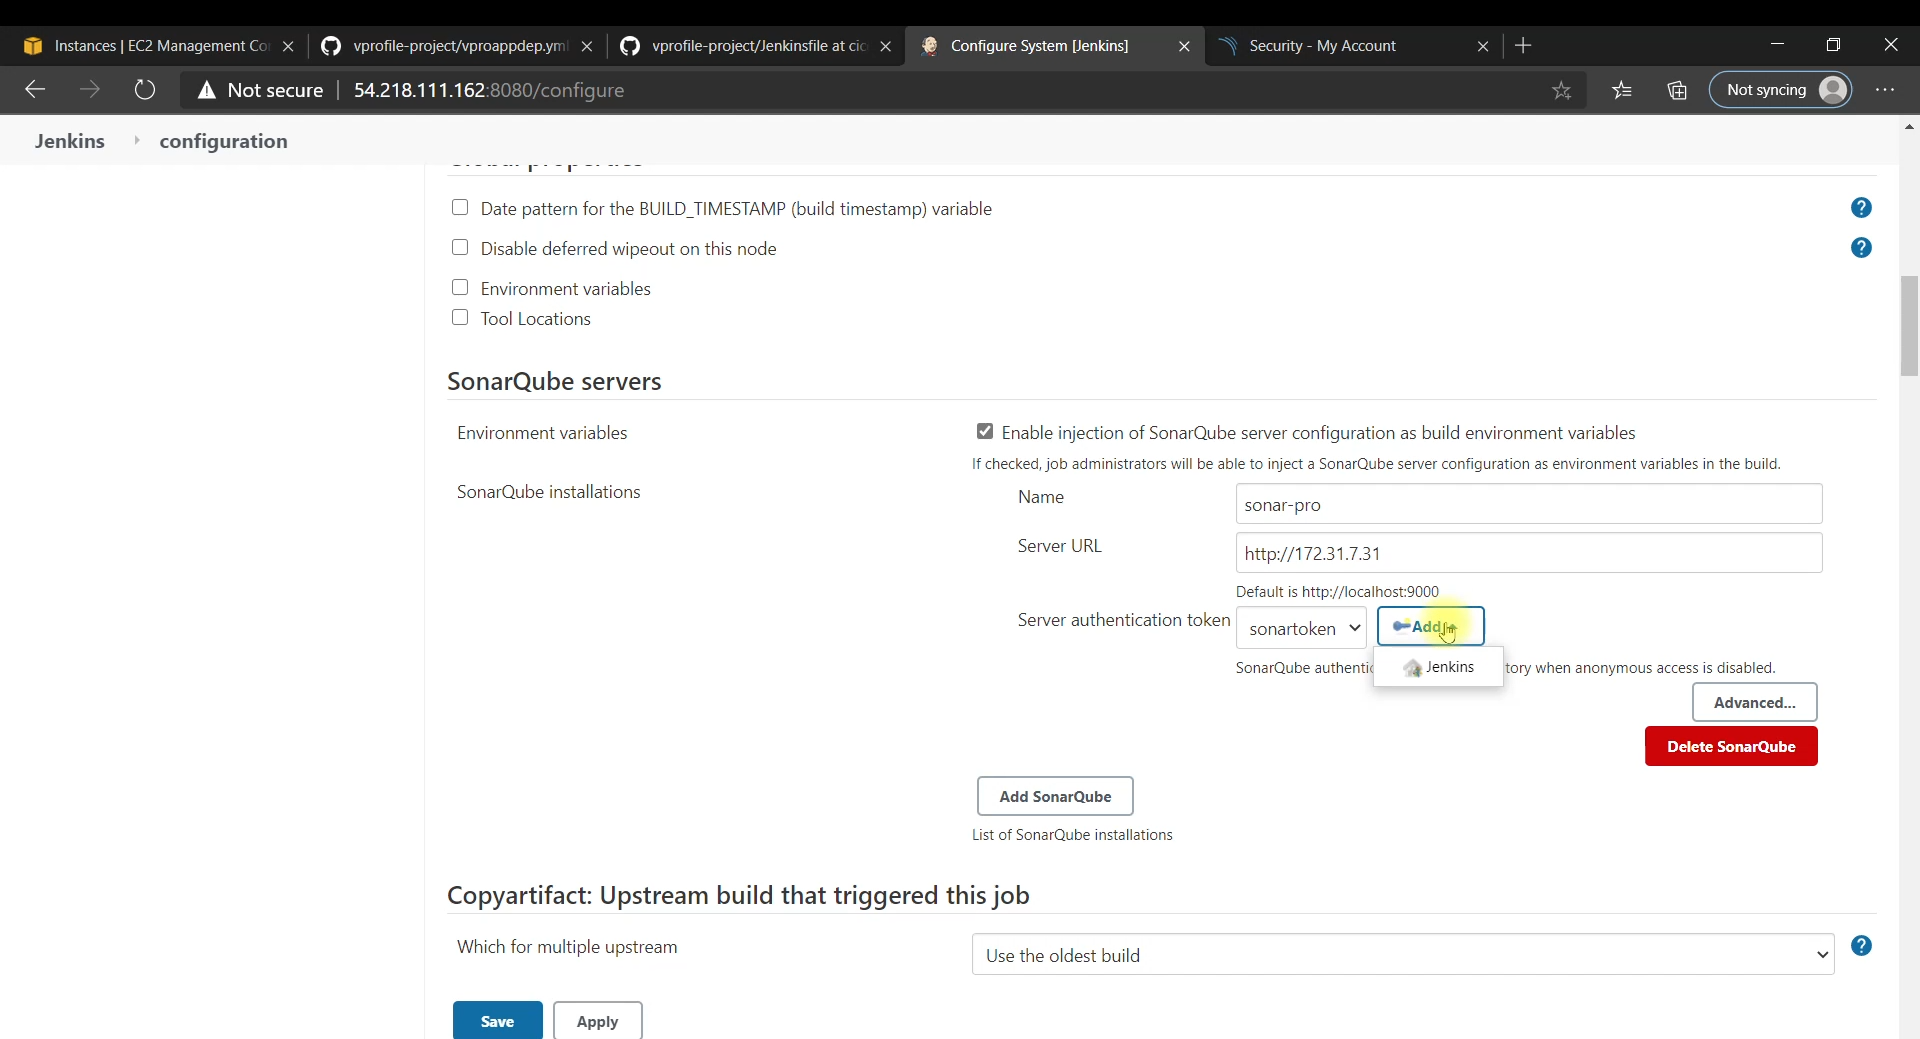Click the browser address bar URL
Screen dimensions: 1920x1039
click(x=489, y=90)
